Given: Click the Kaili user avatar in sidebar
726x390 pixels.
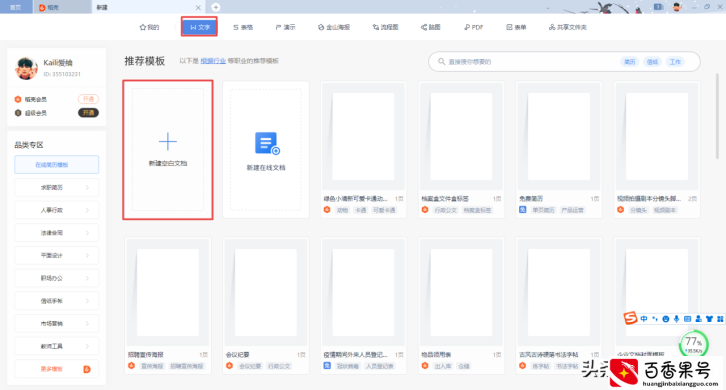Looking at the screenshot, I should pyautogui.click(x=26, y=68).
